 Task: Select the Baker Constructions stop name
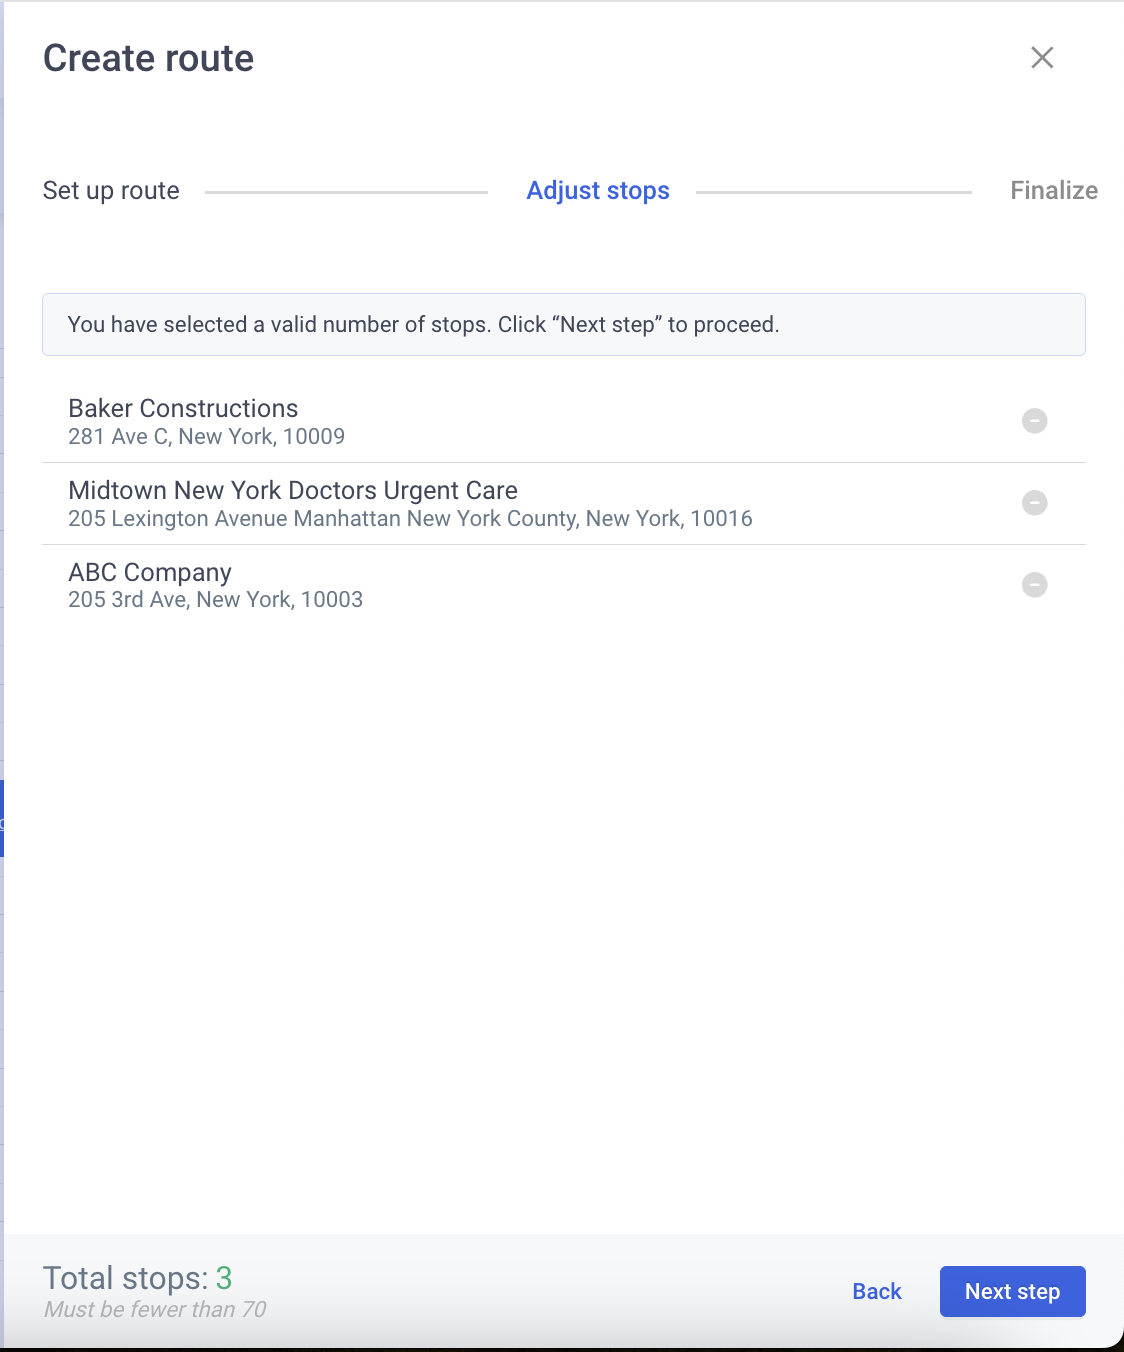pos(183,408)
